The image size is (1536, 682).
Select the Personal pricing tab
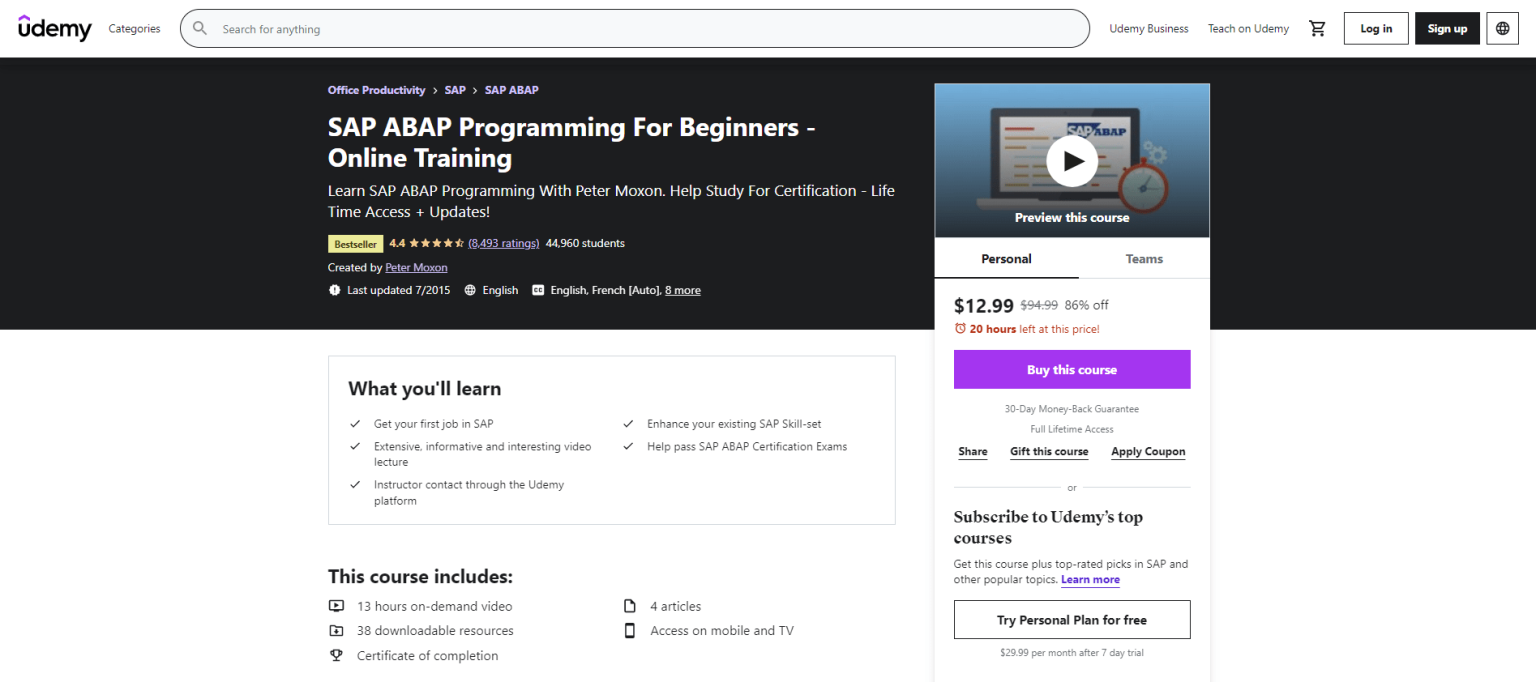tap(1006, 258)
